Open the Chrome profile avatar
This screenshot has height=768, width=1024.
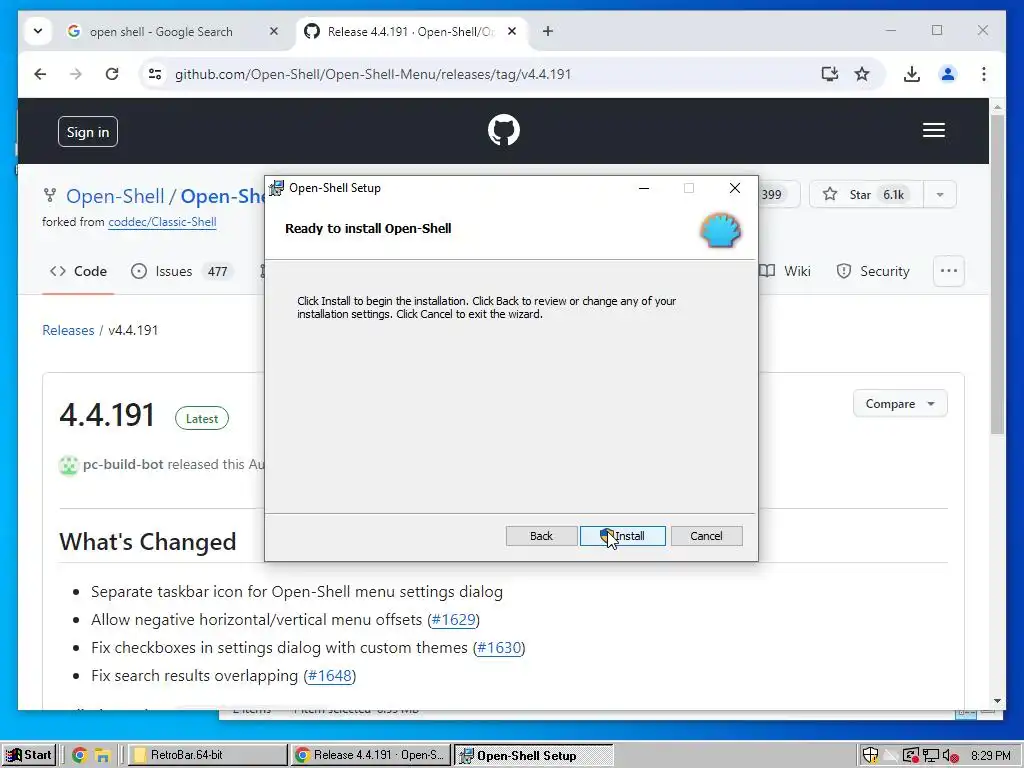[x=948, y=74]
